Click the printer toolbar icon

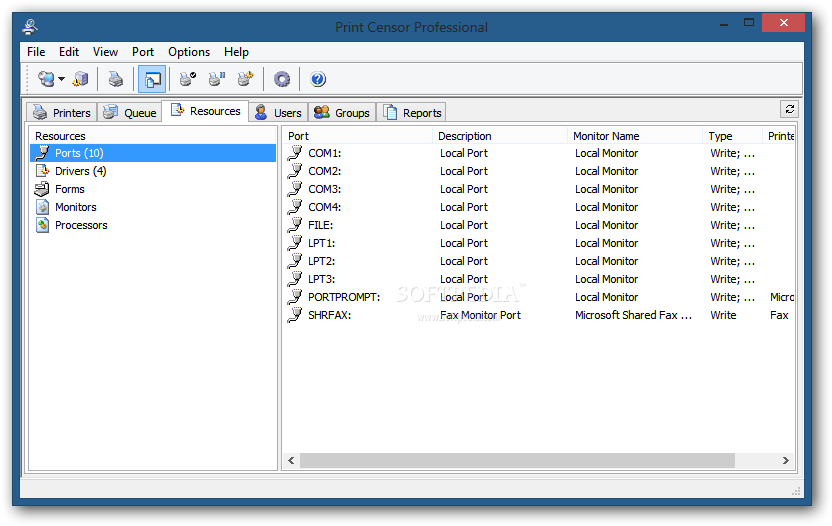115,79
